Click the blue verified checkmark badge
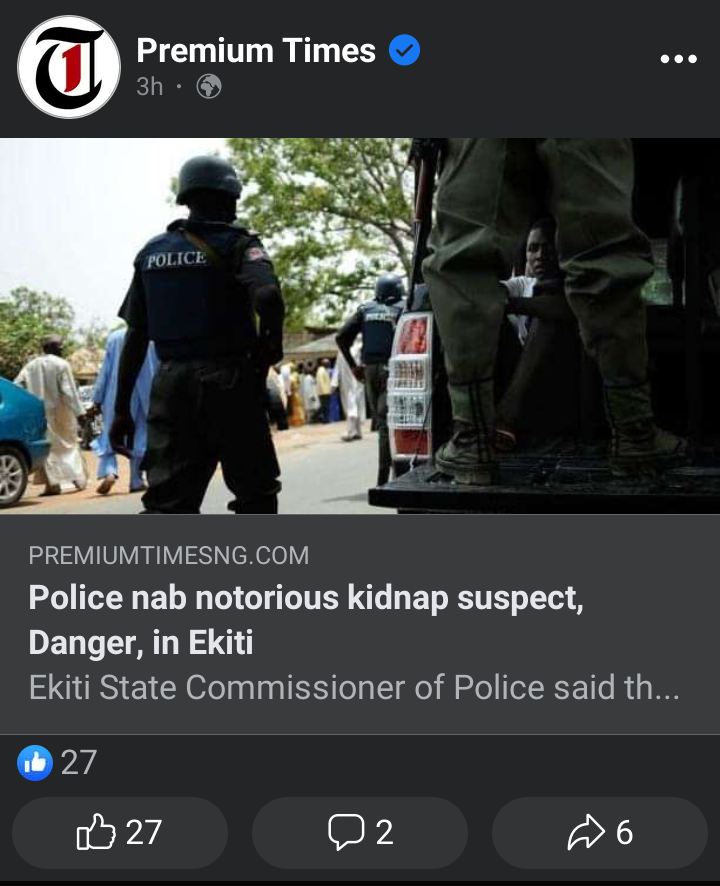This screenshot has width=720, height=886. [404, 50]
